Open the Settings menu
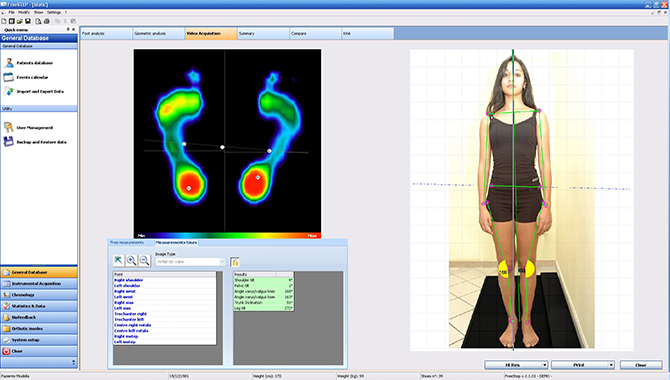 point(54,12)
